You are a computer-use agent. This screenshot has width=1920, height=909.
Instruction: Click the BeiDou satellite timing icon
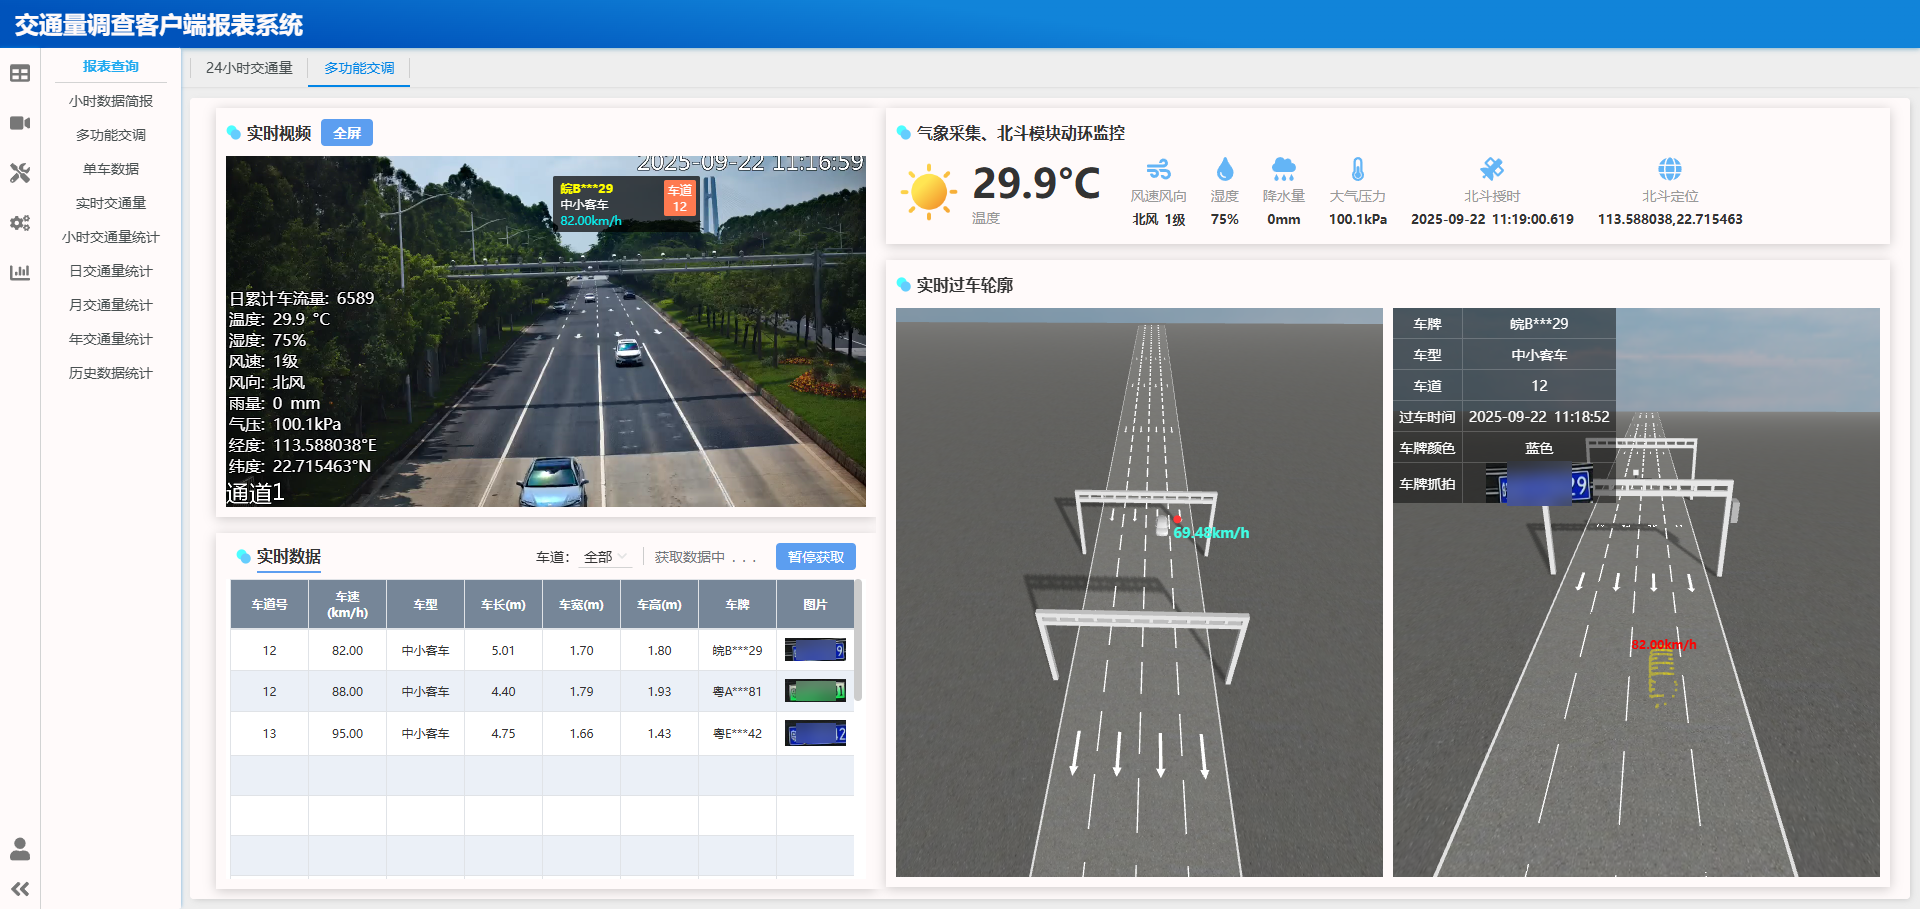coord(1492,169)
